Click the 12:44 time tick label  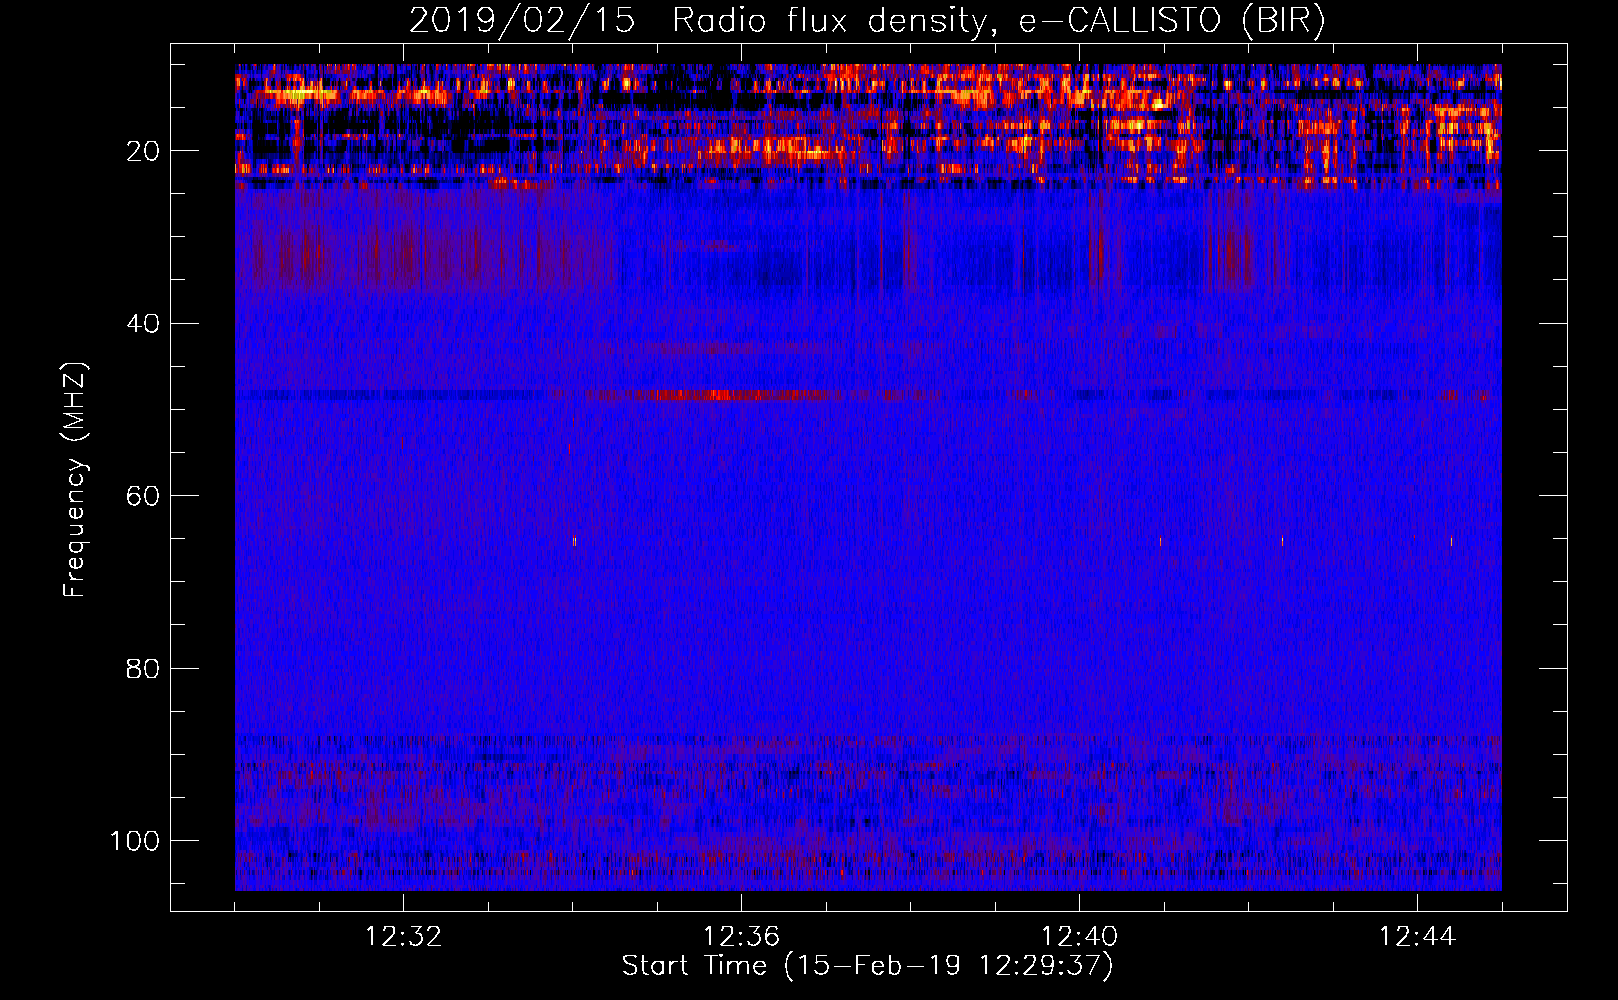coord(1417,937)
